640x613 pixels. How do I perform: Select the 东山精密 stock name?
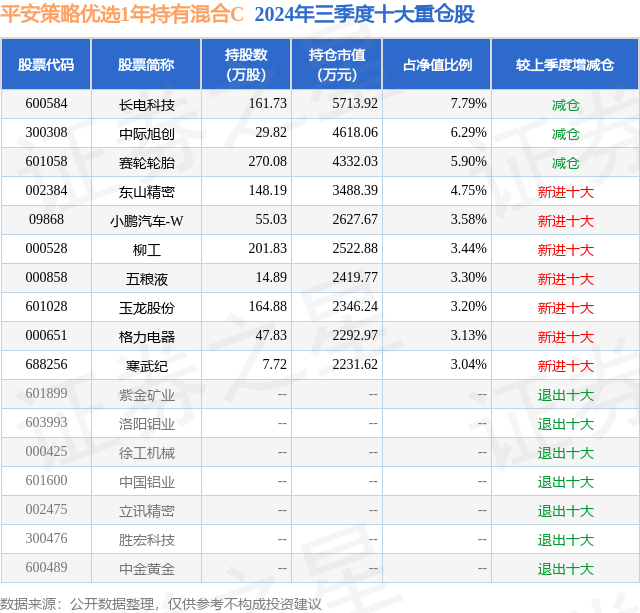pyautogui.click(x=147, y=192)
